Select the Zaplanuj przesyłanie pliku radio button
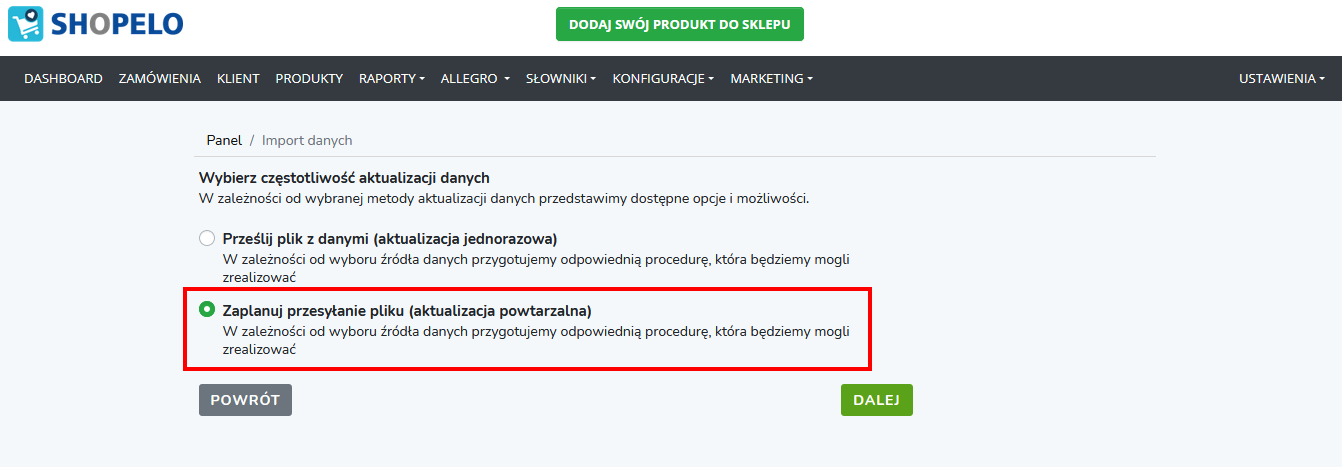1342x467 pixels. pos(207,309)
